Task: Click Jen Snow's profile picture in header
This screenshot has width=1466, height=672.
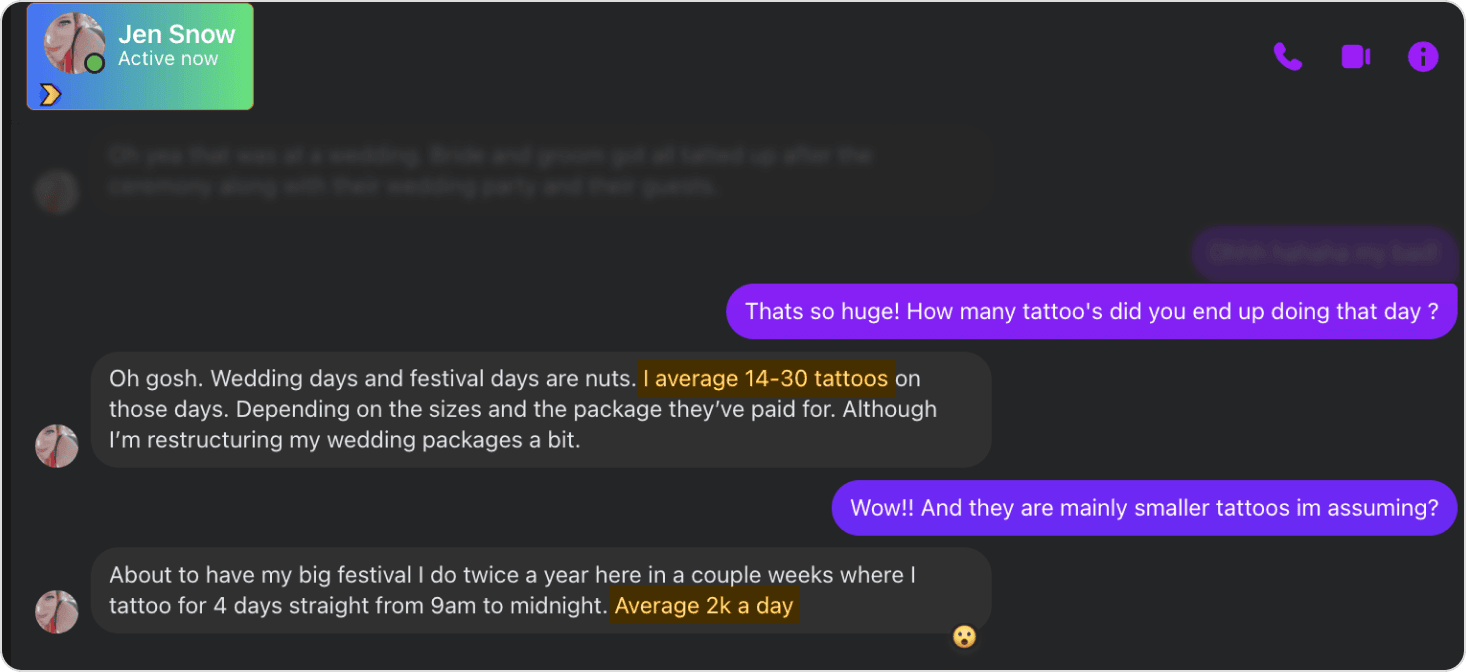Action: 73,43
